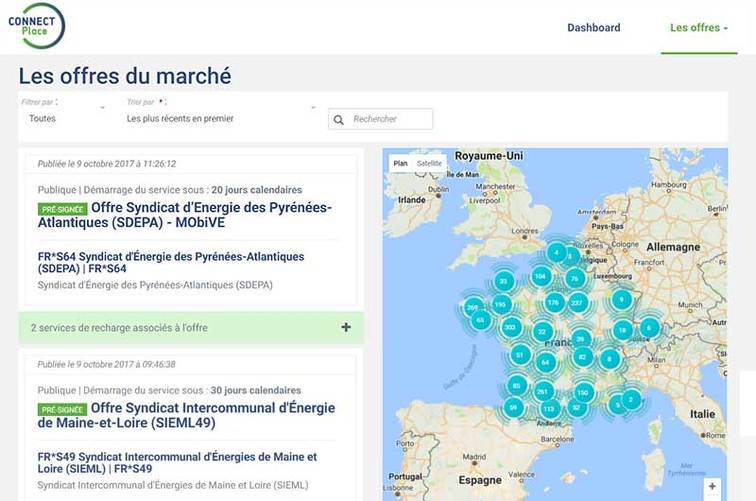Viewport: 756px width, 501px height.
Task: Click the map cluster labeled 65
Action: 481,320
